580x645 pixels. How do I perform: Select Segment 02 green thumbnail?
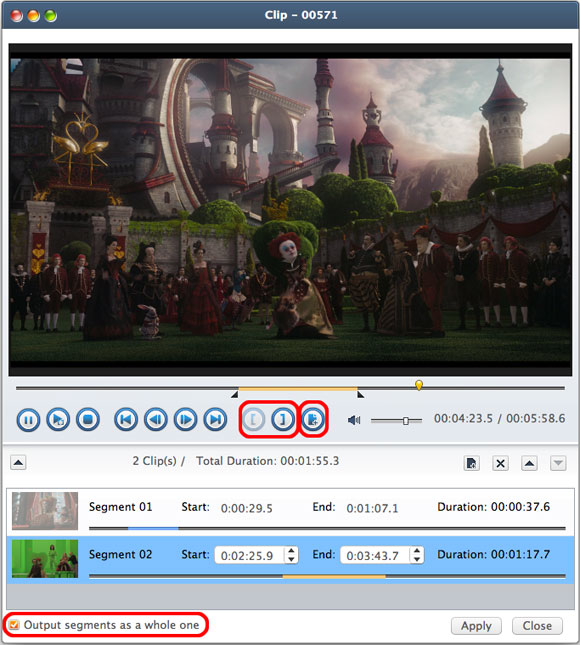coord(45,559)
